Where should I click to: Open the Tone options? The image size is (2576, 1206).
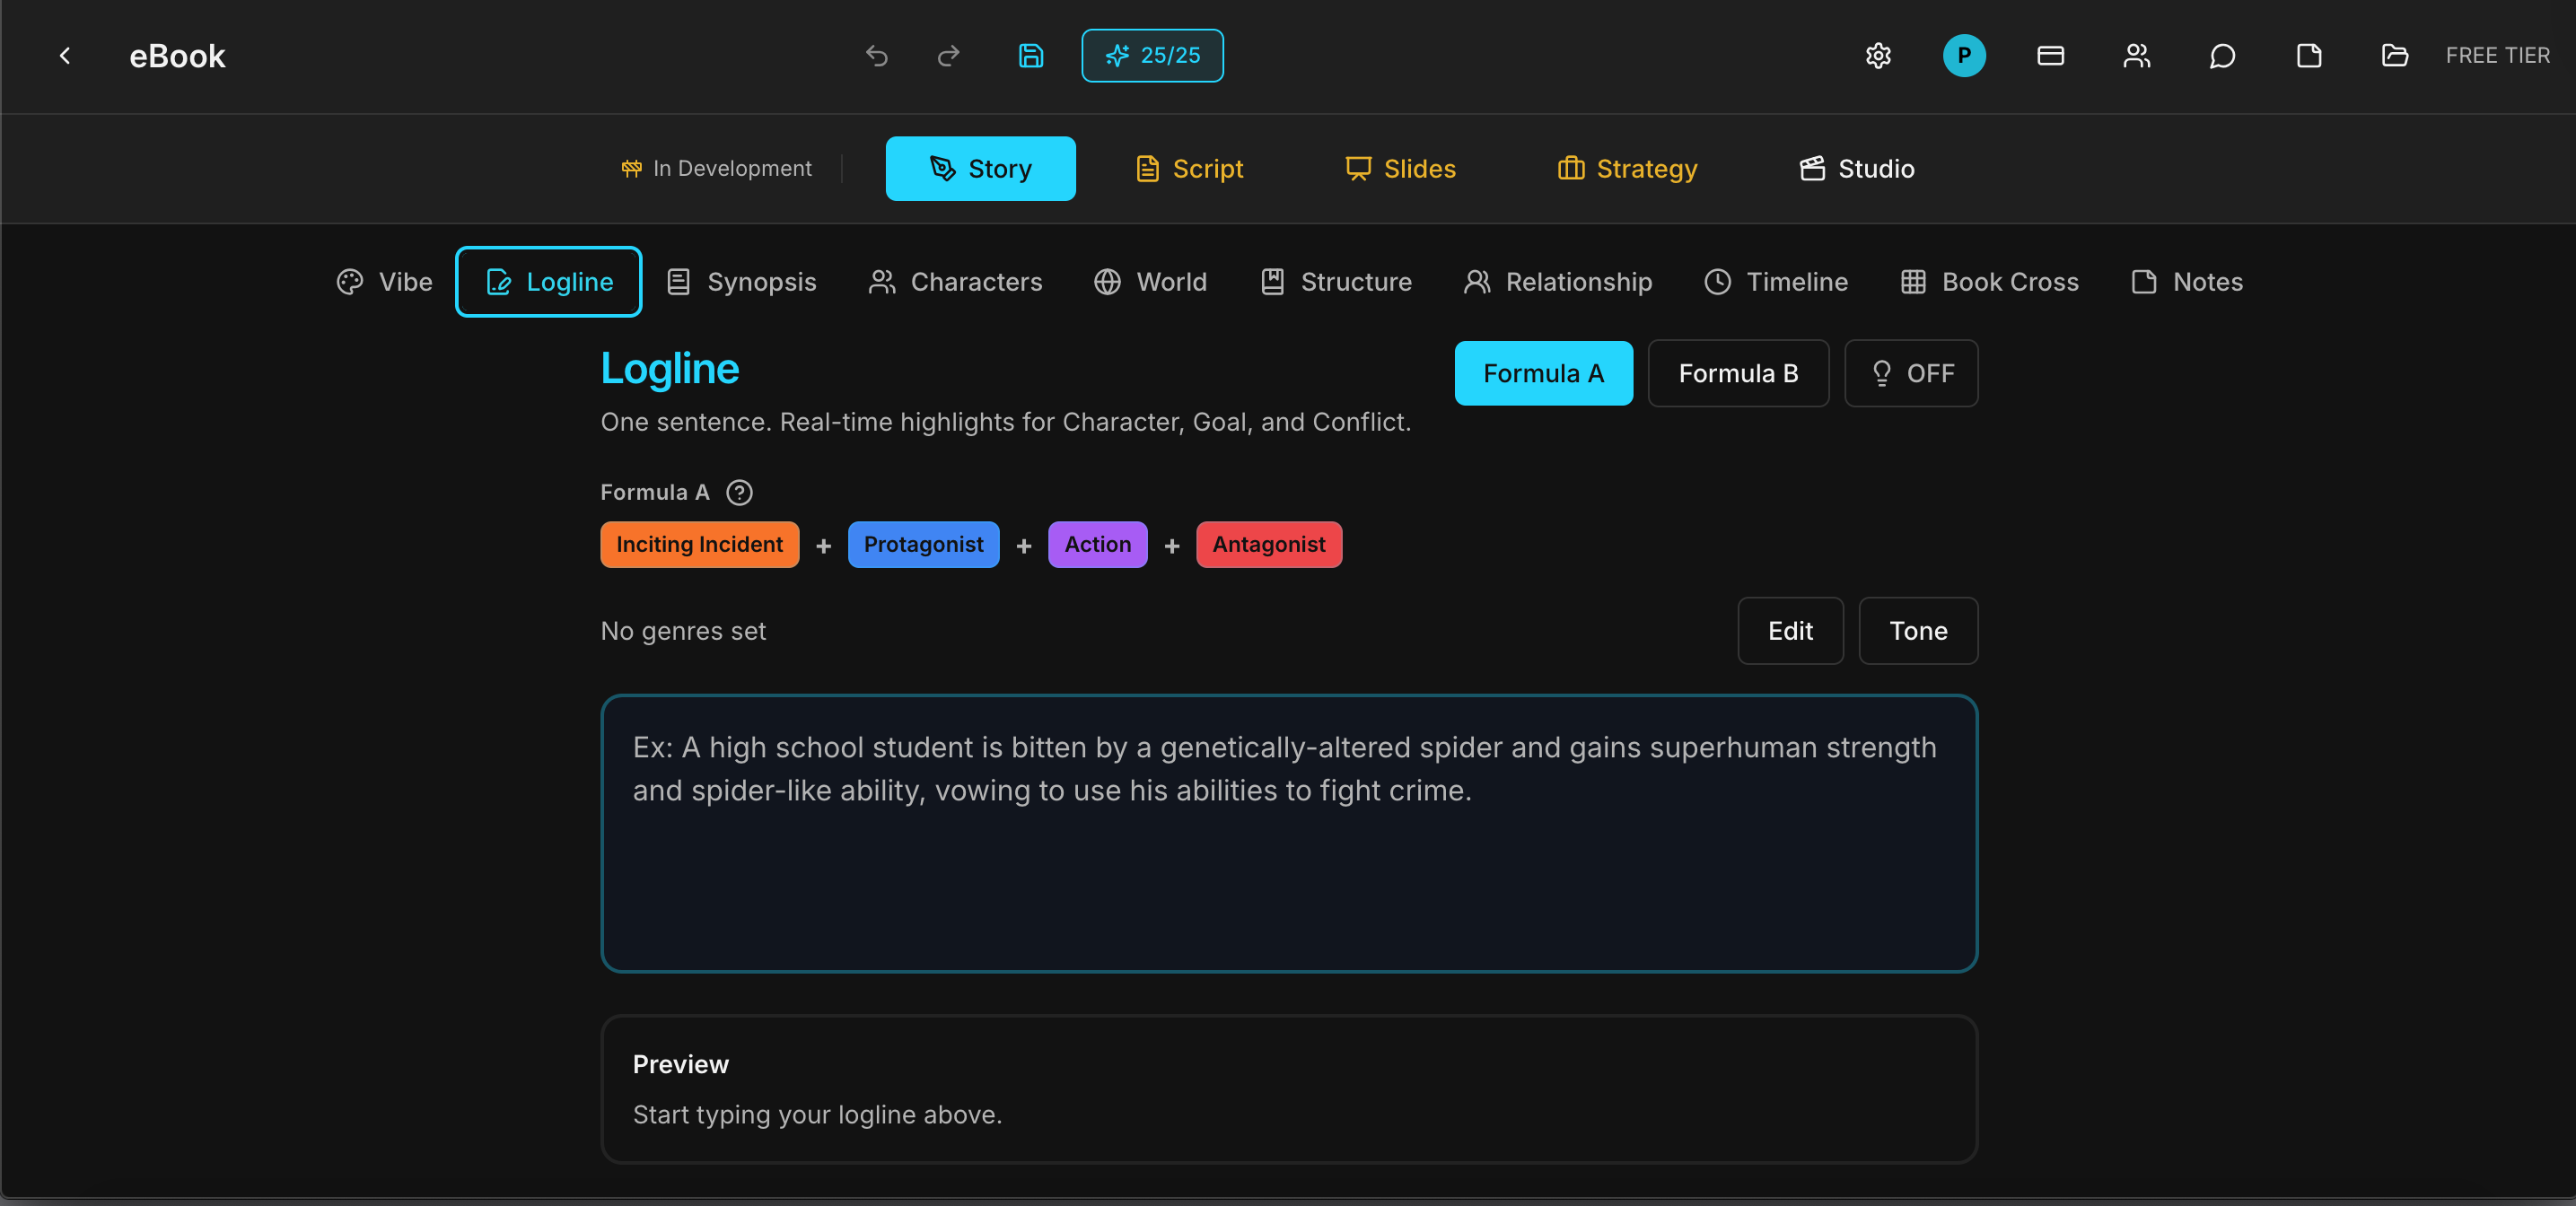tap(1917, 631)
